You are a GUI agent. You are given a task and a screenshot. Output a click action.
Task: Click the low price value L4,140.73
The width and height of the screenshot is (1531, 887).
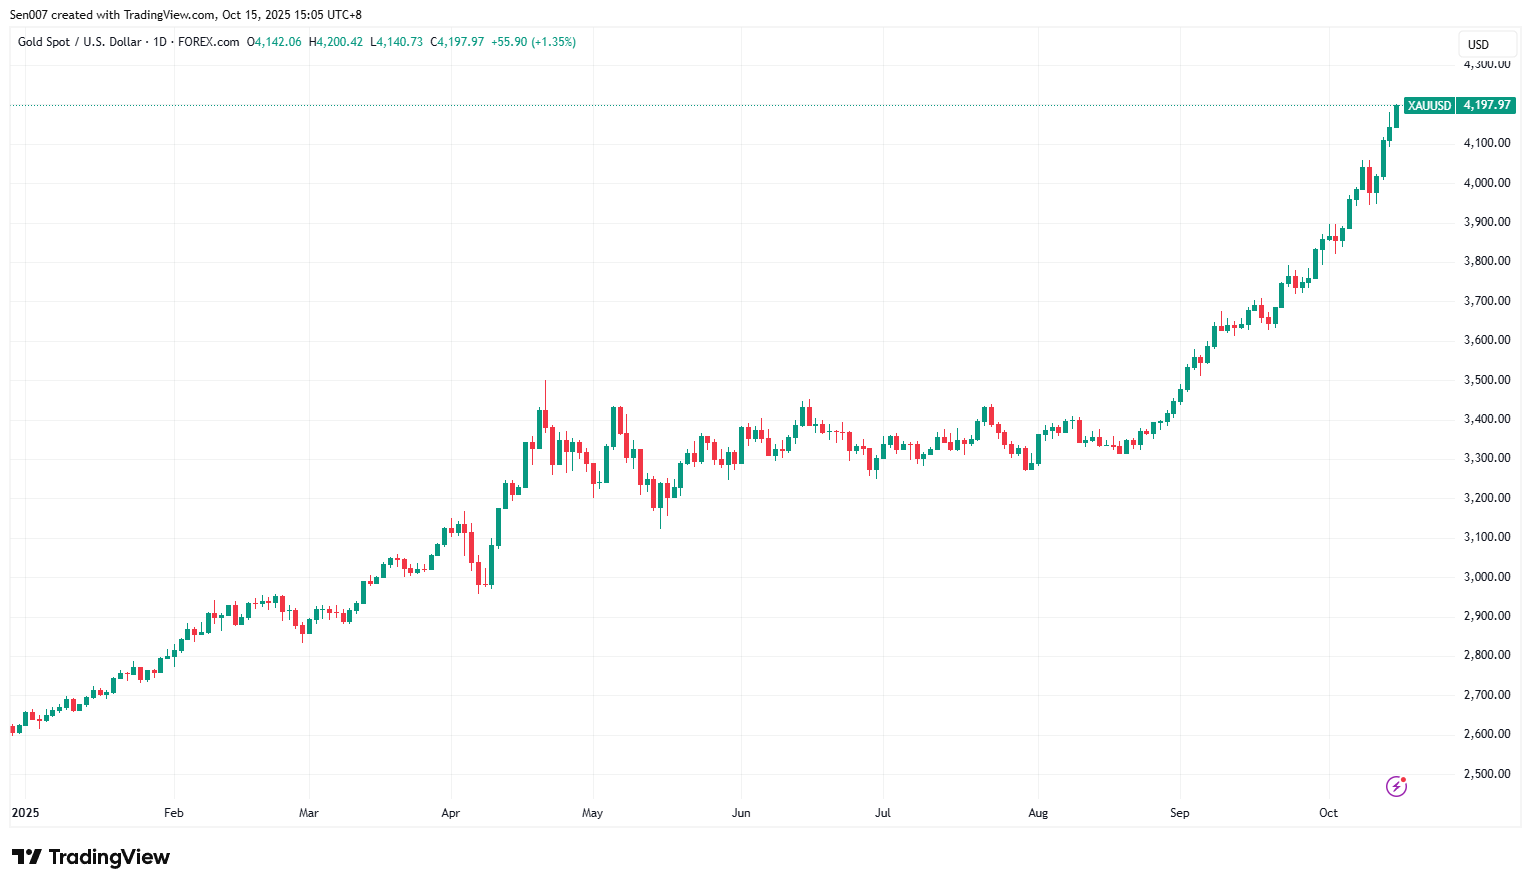click(396, 42)
